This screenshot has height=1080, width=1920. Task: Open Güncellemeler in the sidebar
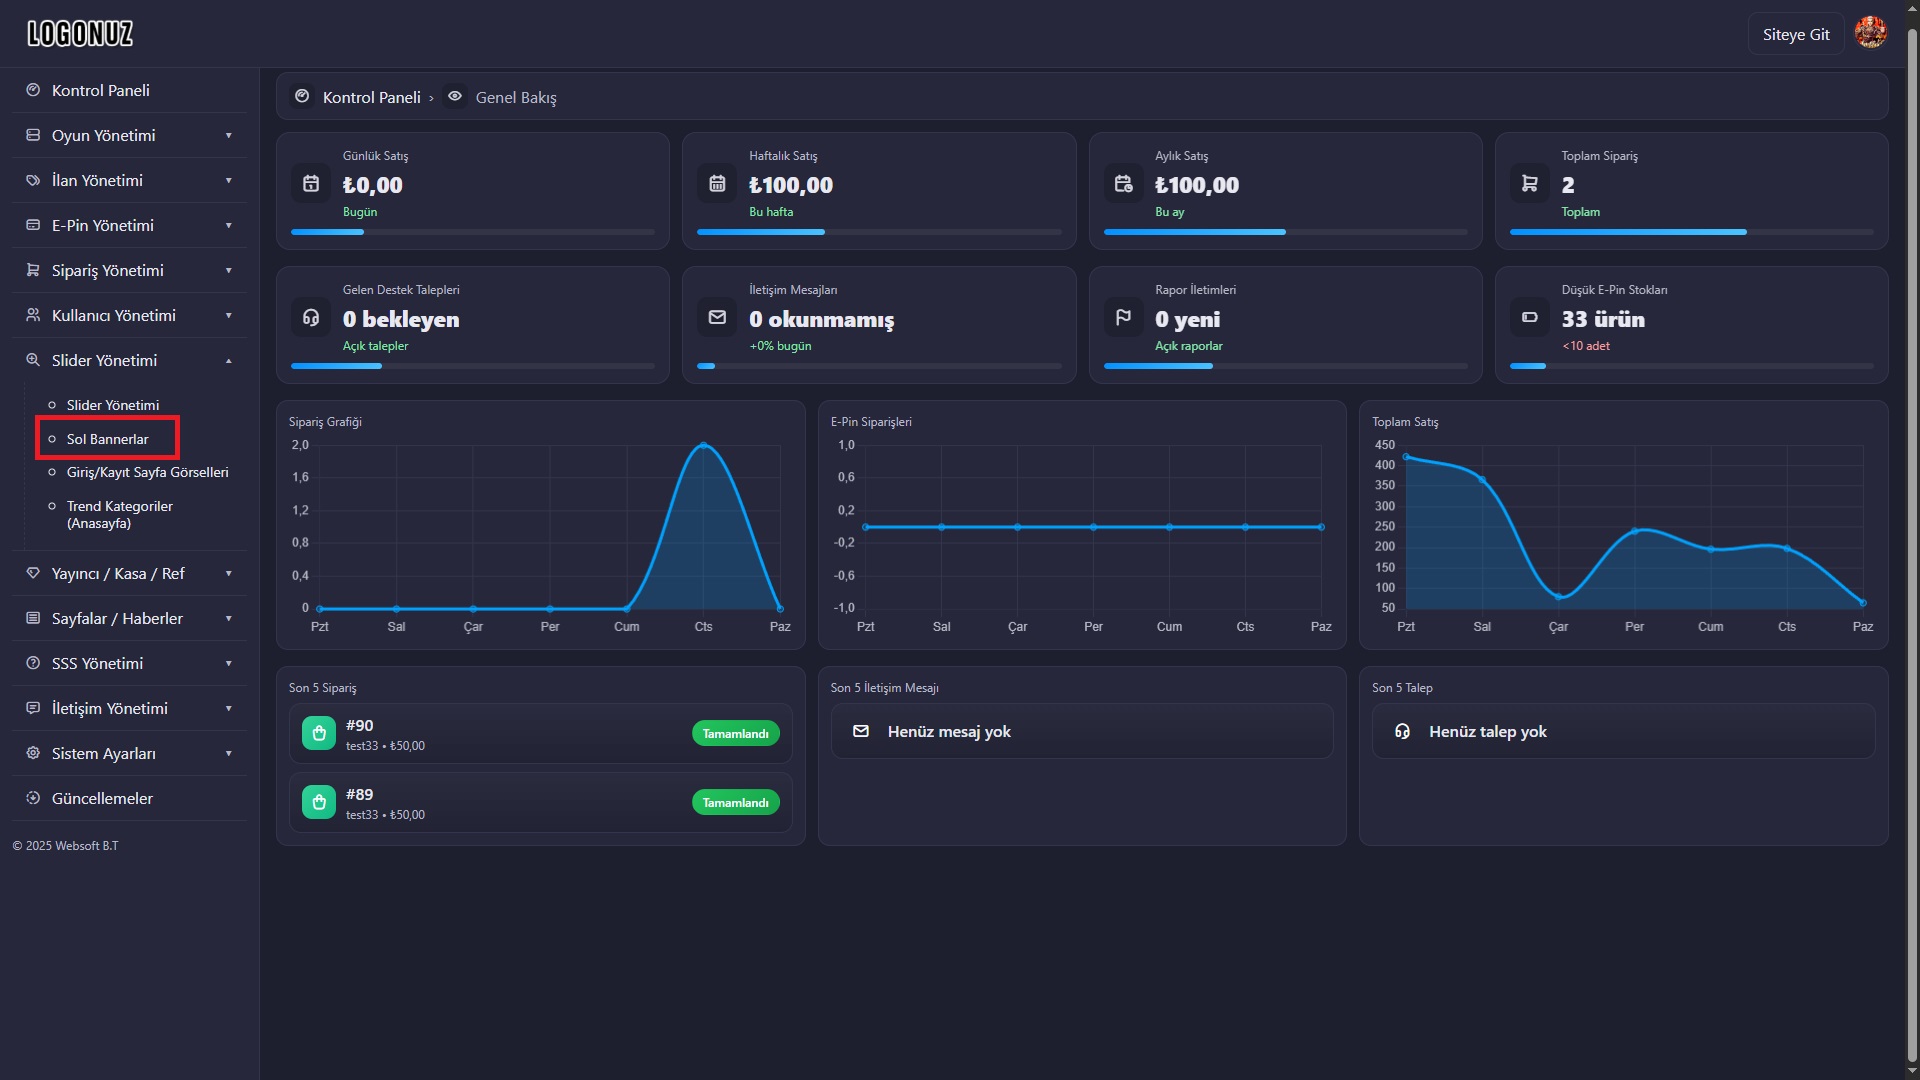click(x=129, y=798)
